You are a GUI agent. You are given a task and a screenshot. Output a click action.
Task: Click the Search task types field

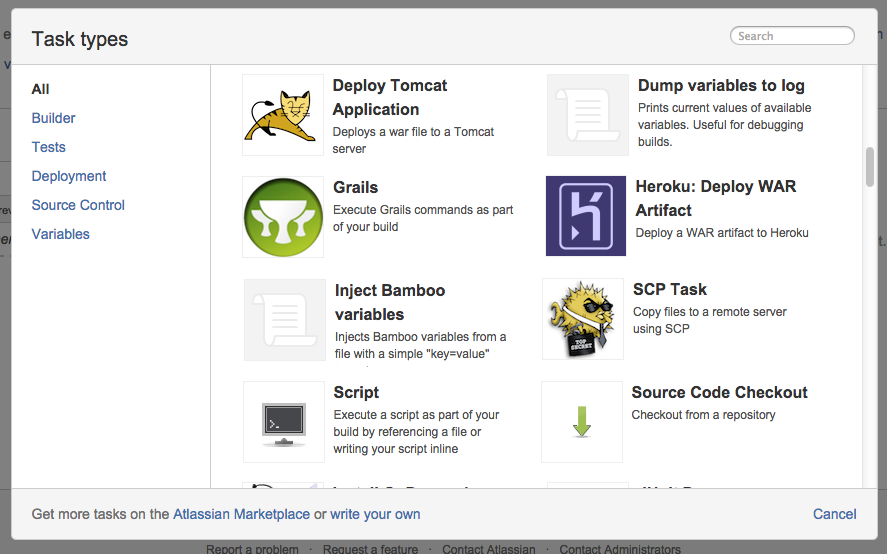(x=792, y=36)
